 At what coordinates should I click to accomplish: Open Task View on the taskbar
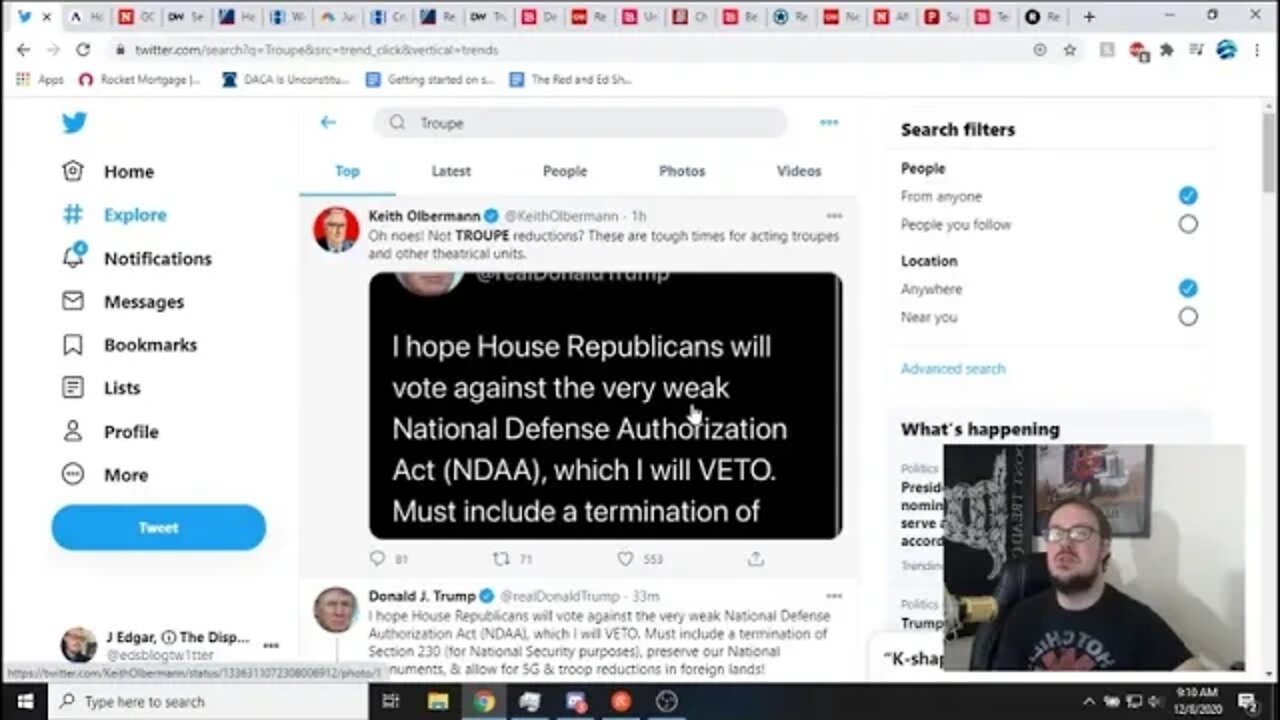pos(391,701)
